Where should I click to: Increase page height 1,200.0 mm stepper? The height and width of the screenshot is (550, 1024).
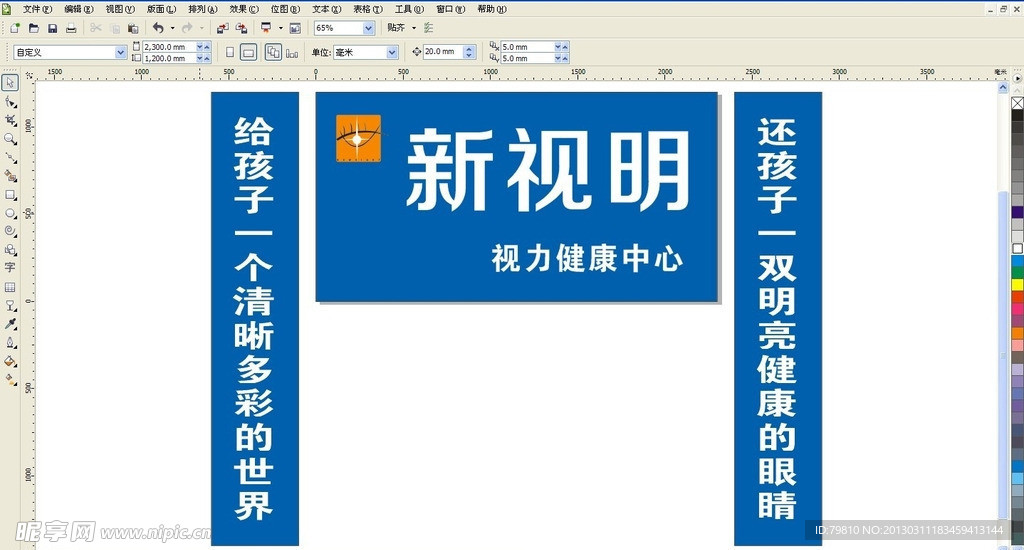click(x=207, y=58)
